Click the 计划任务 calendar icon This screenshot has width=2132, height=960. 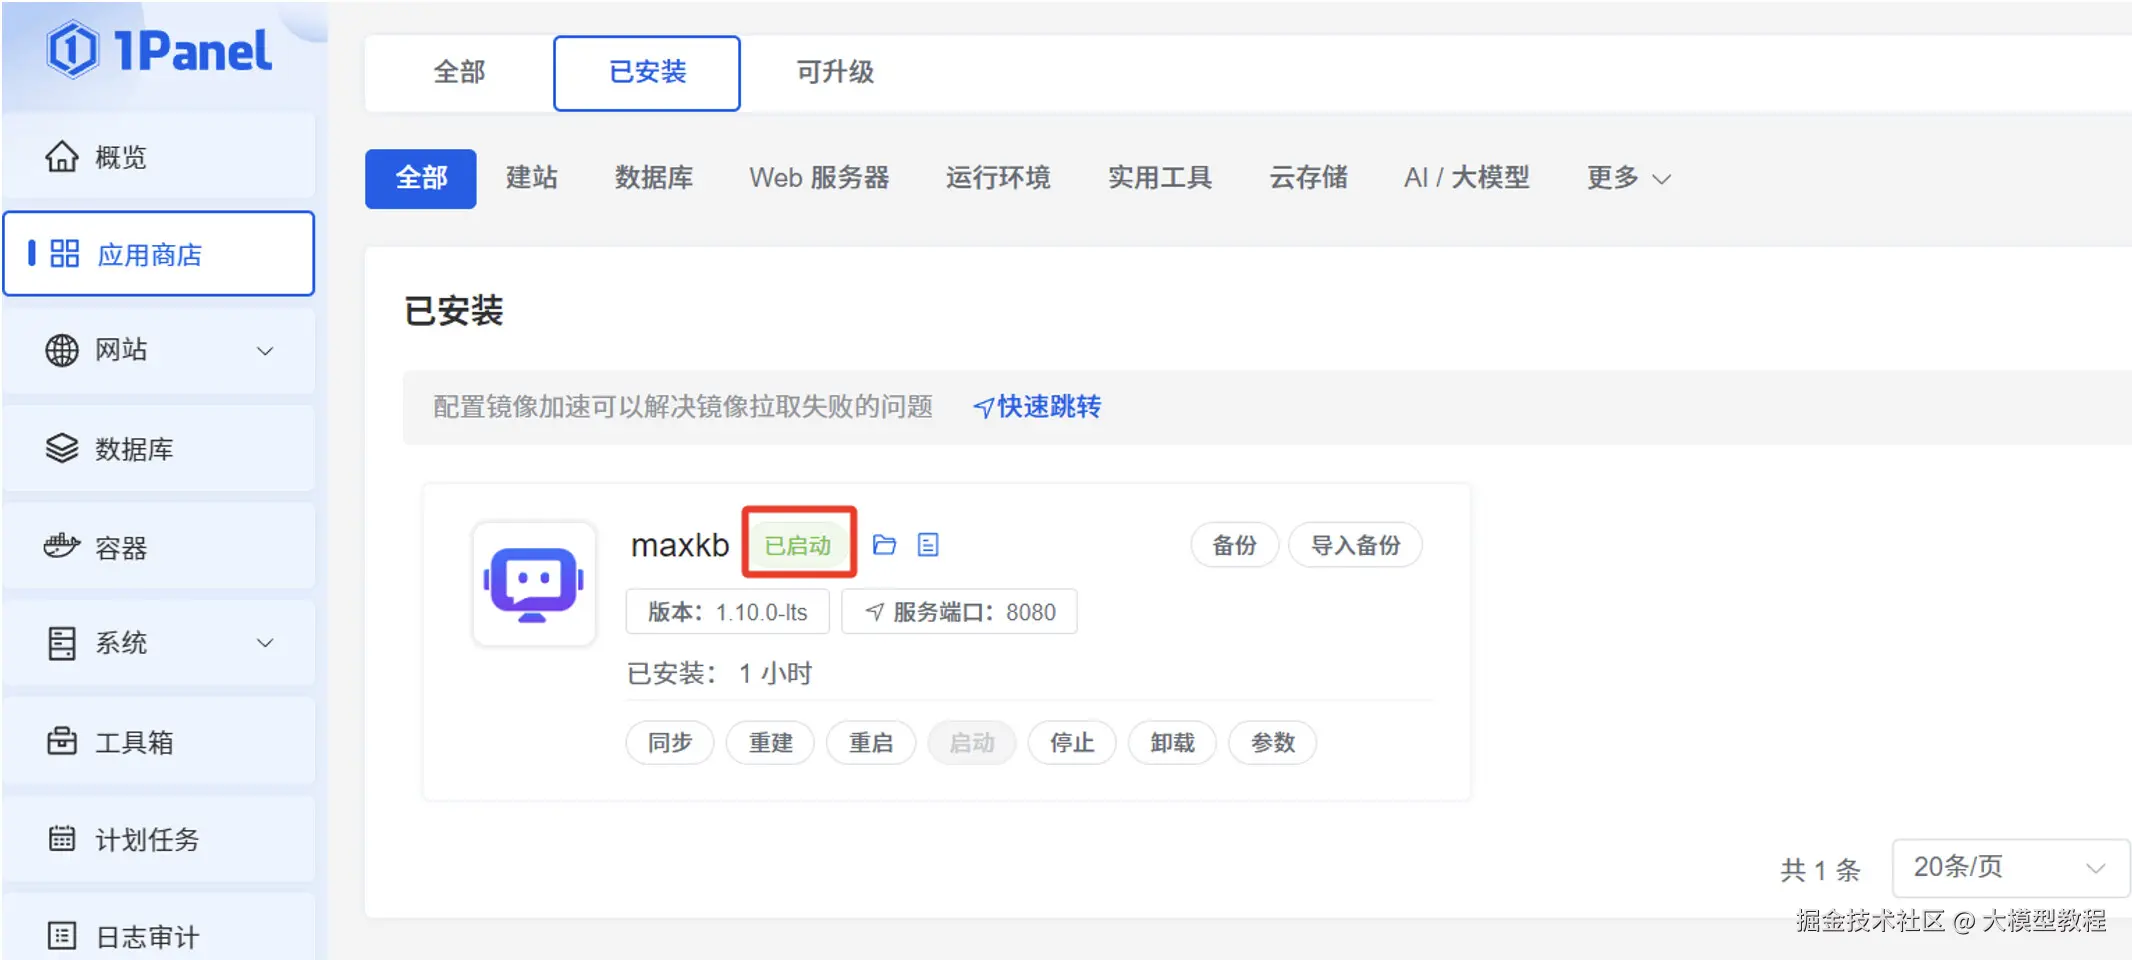pos(62,838)
